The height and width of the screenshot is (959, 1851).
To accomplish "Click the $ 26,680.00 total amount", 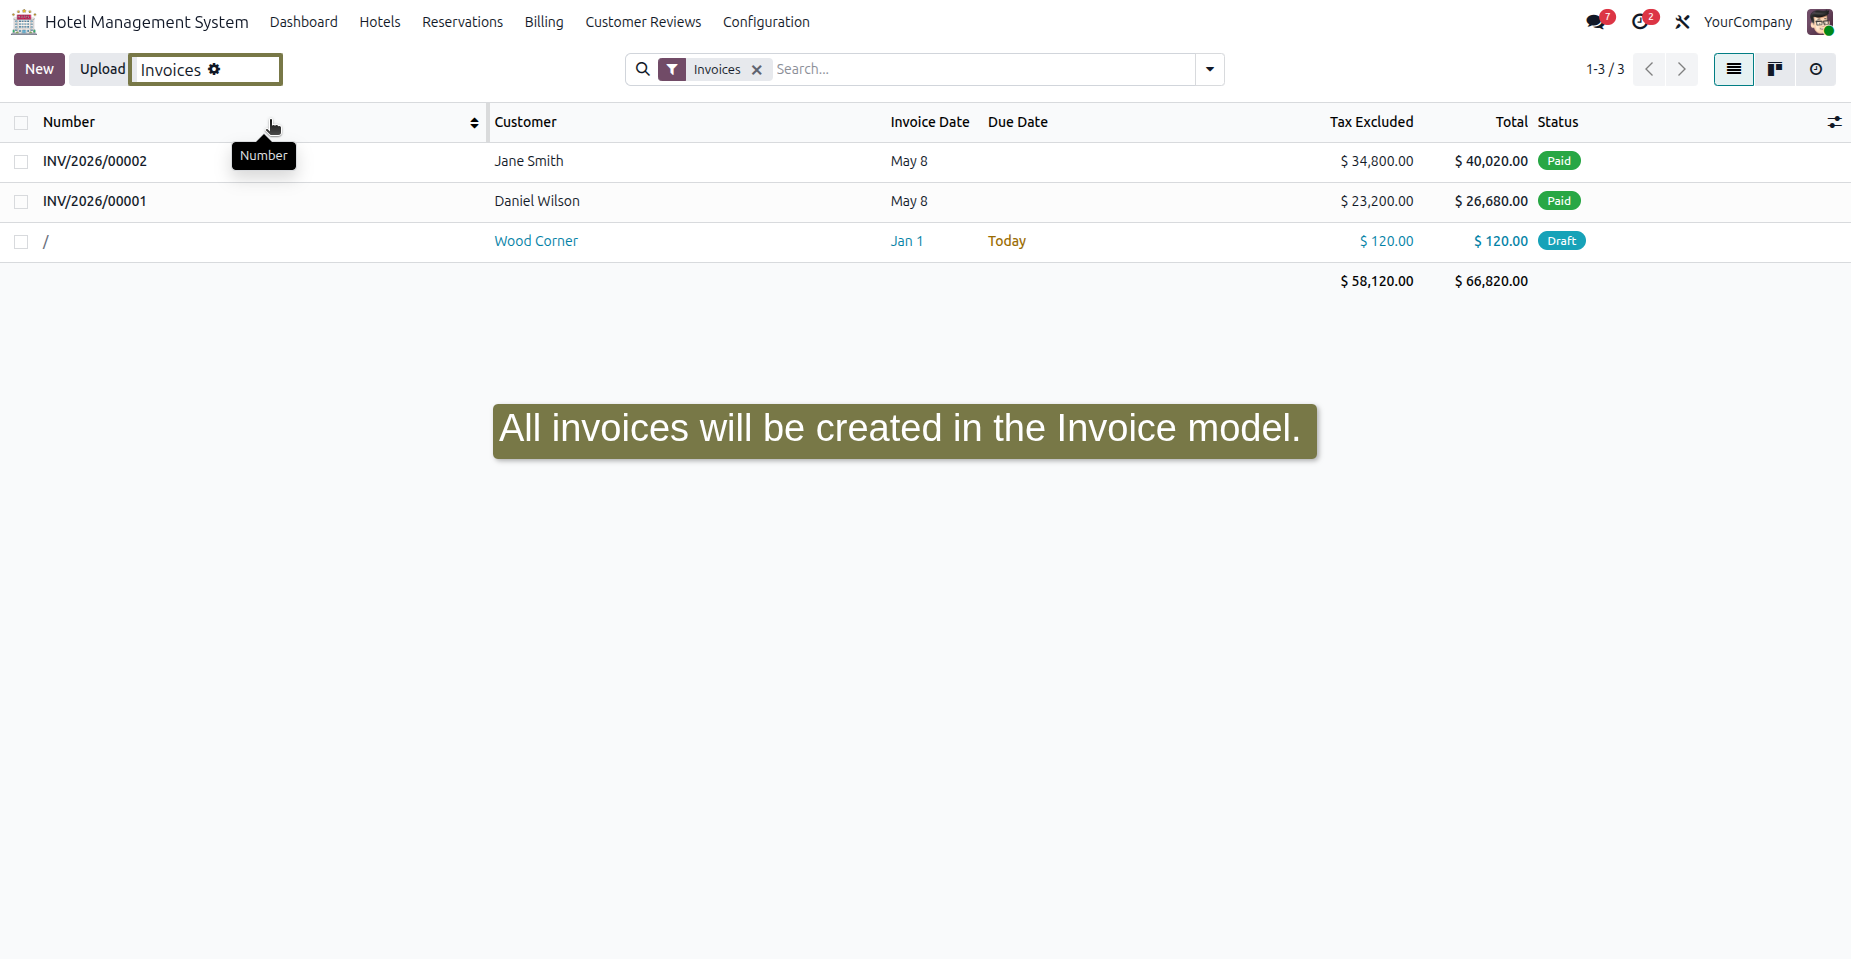I will pos(1491,201).
